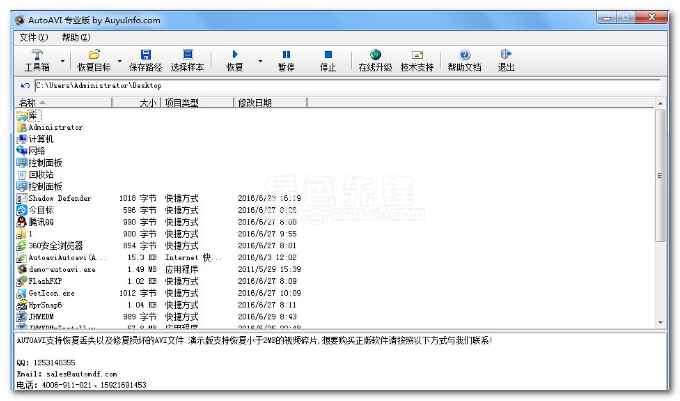Click the 选择样本 toolbar icon

[187, 54]
